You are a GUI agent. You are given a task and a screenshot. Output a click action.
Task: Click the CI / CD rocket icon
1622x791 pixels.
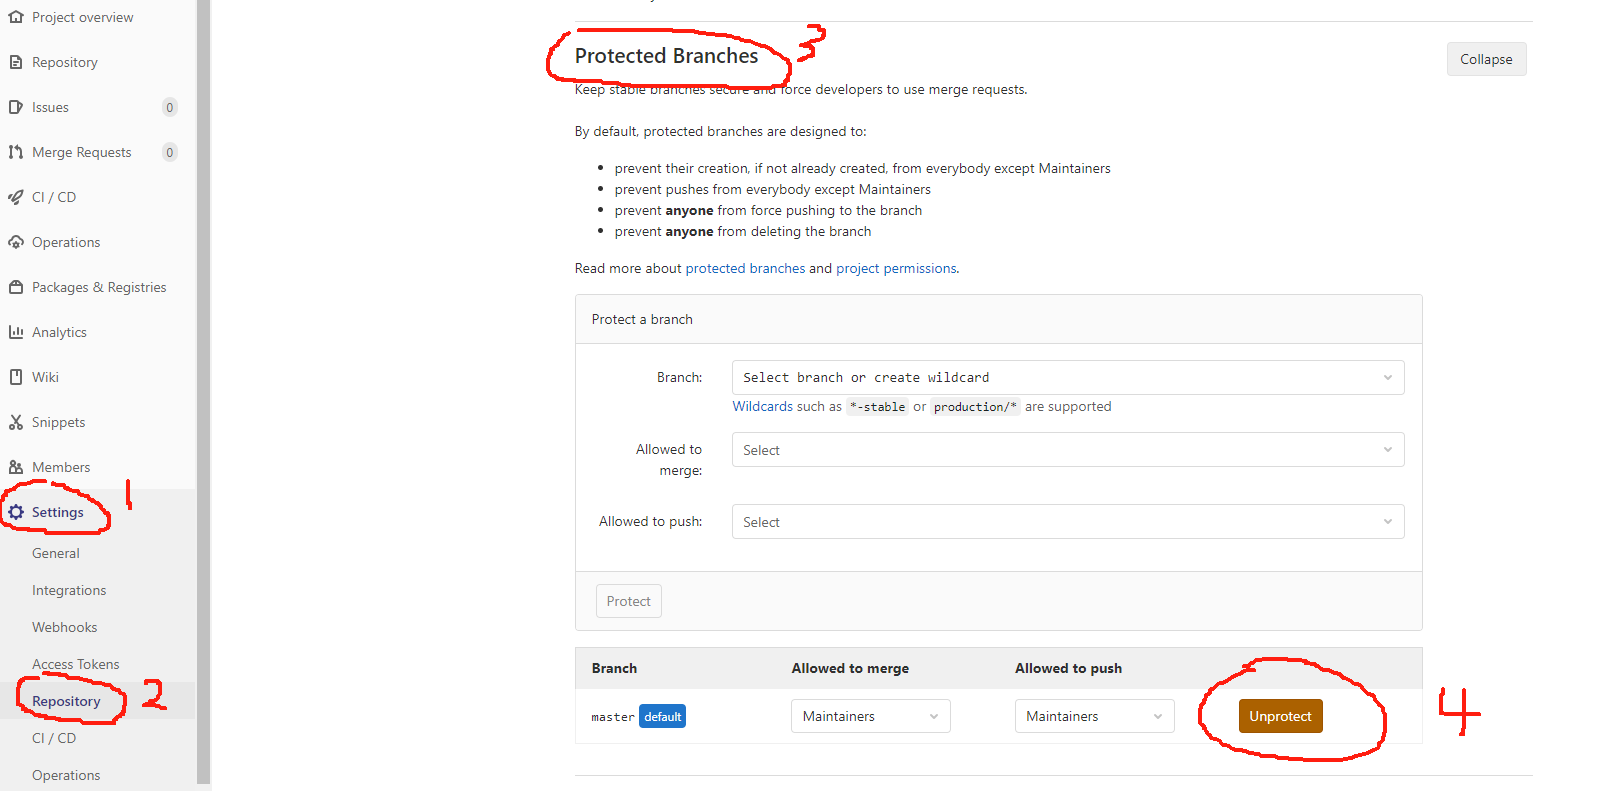click(x=16, y=197)
